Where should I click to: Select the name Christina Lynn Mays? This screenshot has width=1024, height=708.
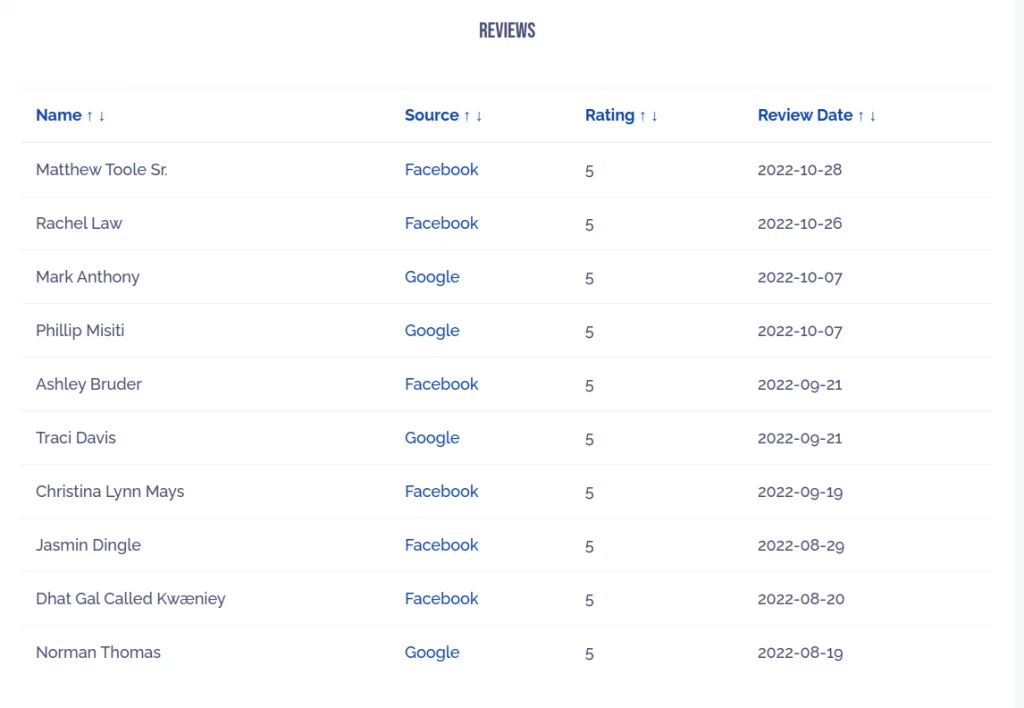point(110,491)
